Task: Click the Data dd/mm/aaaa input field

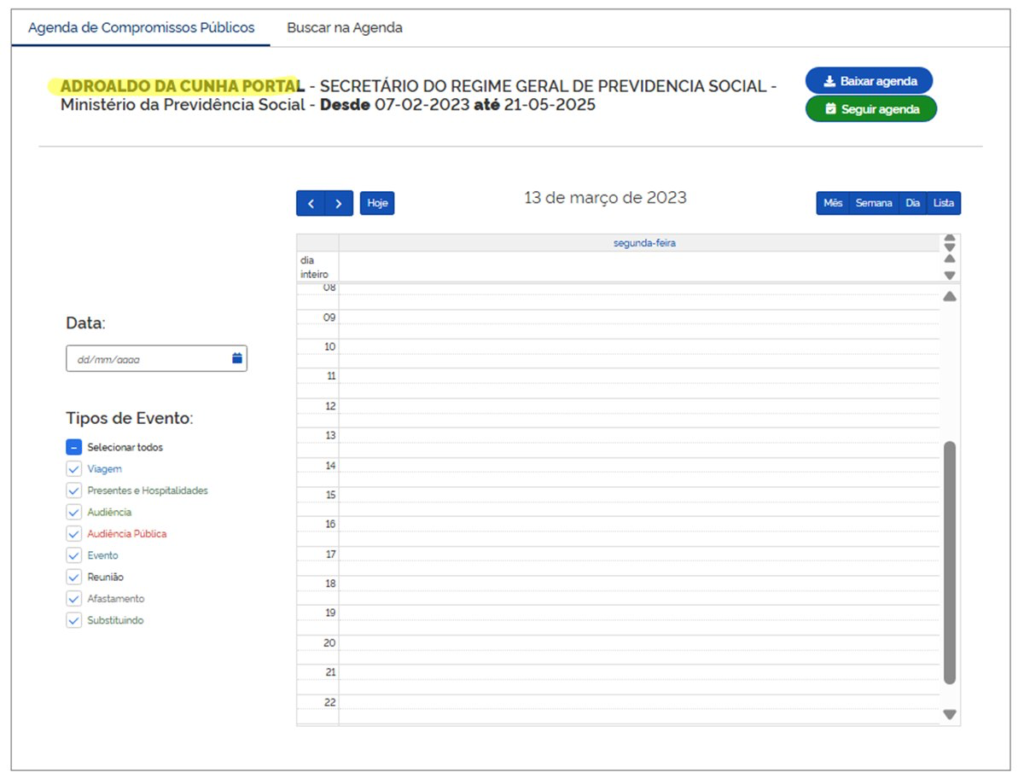Action: coord(148,359)
